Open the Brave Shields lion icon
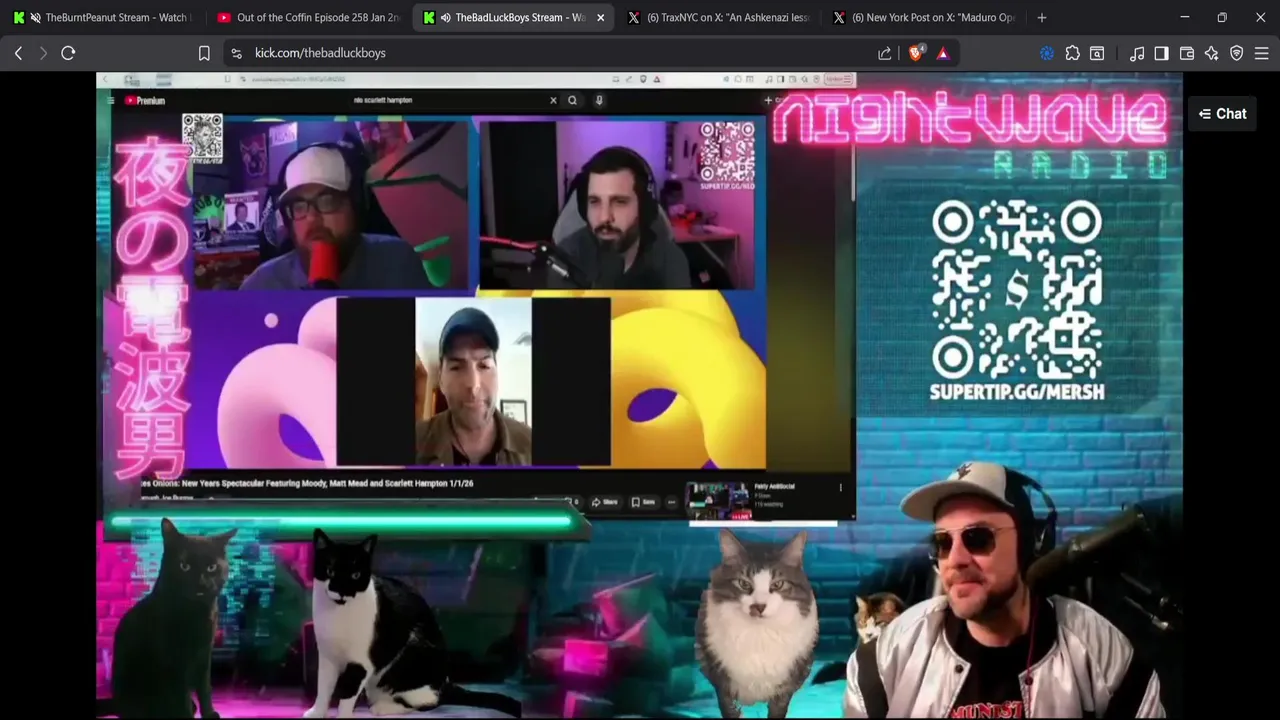Screen dimensions: 1280x720 point(916,53)
